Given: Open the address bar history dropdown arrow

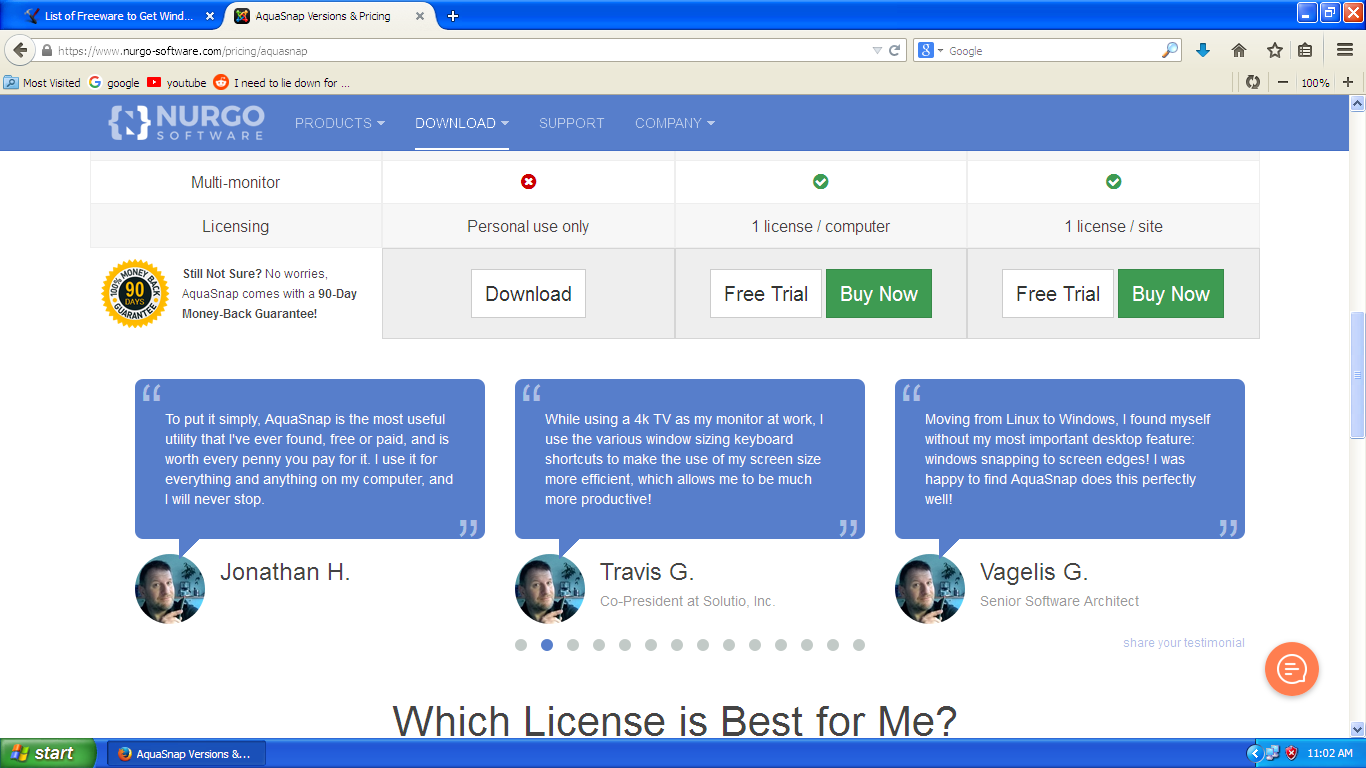Looking at the screenshot, I should click(877, 50).
